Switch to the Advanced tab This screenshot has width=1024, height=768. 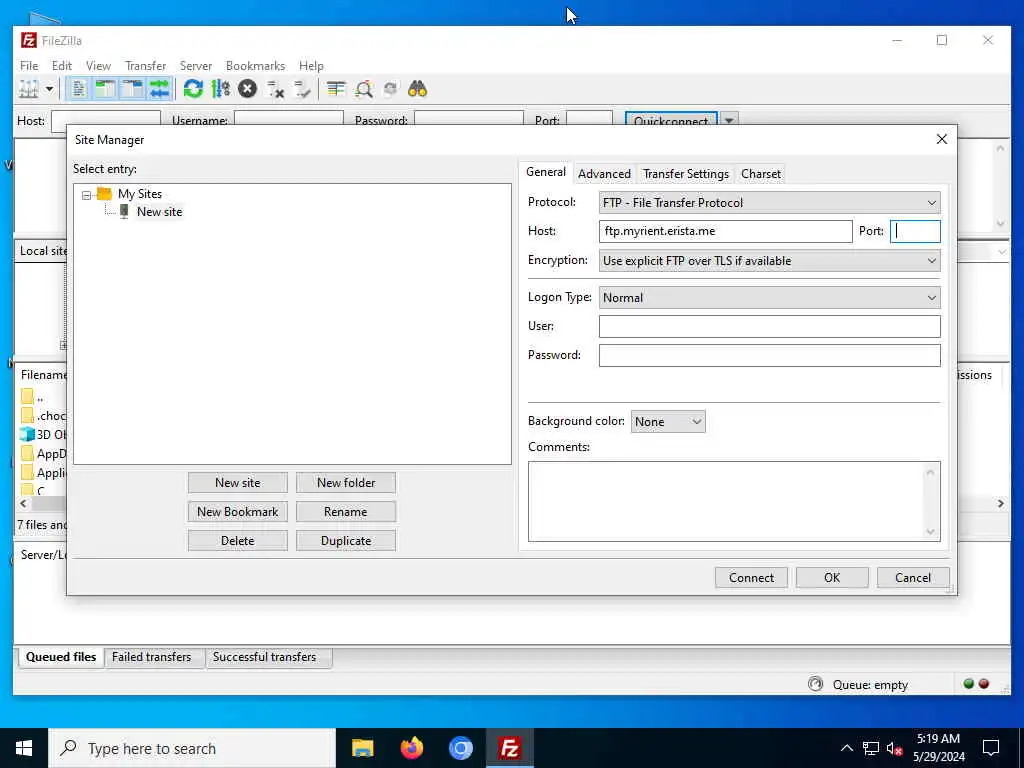[x=604, y=174]
